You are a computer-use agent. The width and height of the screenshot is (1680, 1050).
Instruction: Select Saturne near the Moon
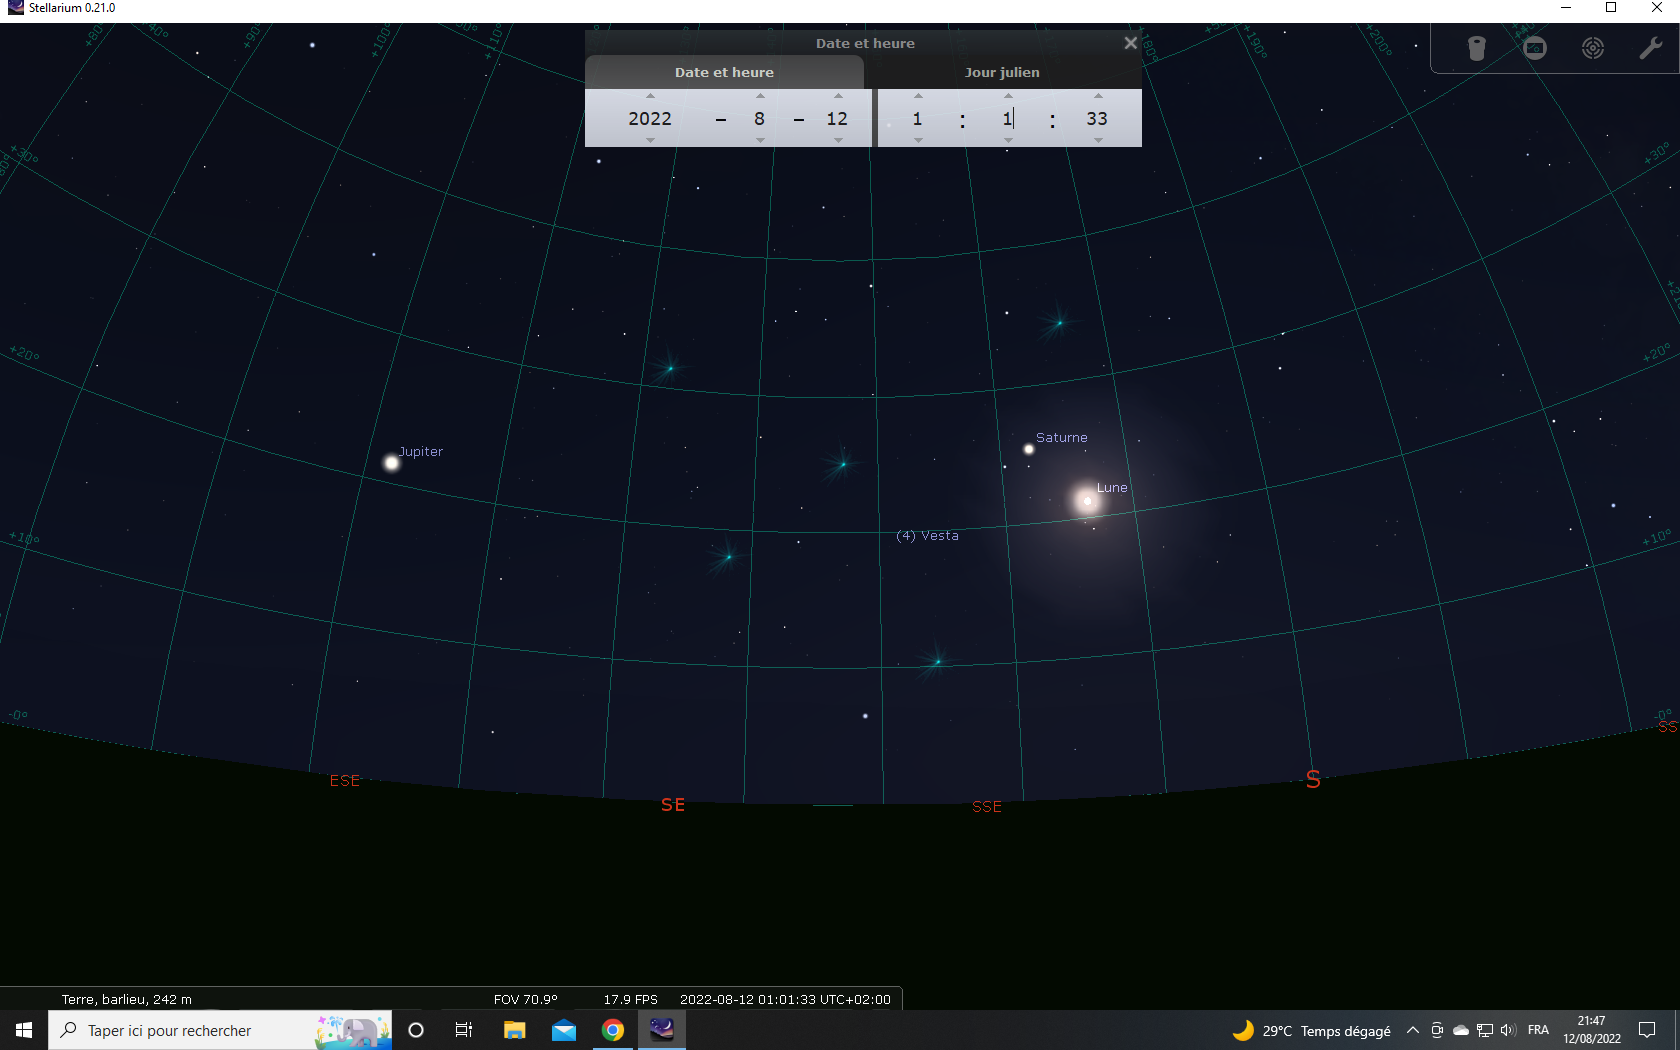[x=1029, y=449]
